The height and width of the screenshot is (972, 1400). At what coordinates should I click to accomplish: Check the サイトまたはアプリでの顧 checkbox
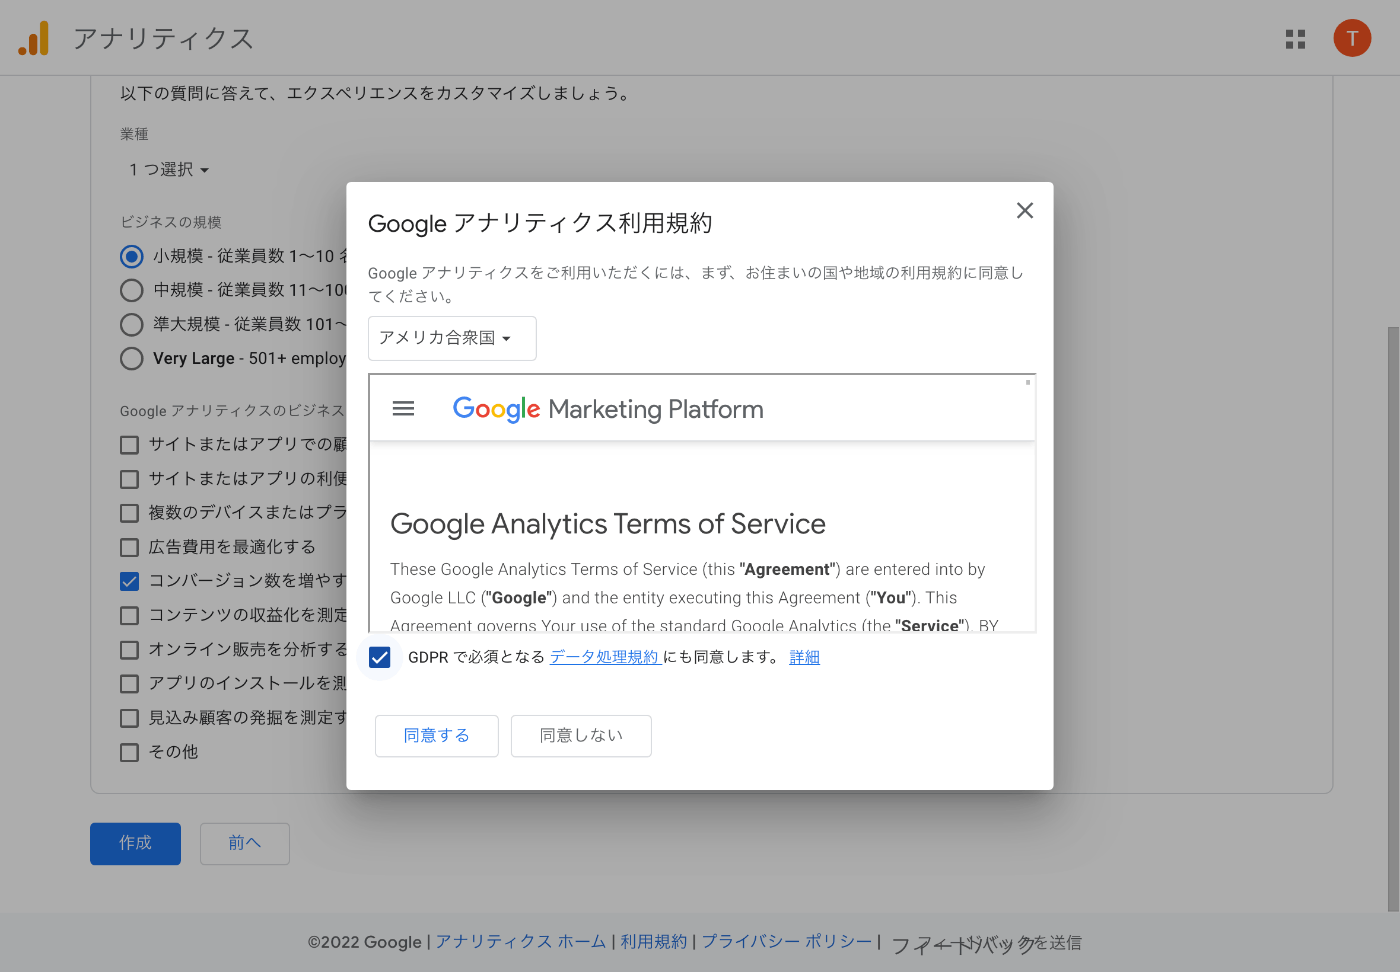tap(129, 445)
